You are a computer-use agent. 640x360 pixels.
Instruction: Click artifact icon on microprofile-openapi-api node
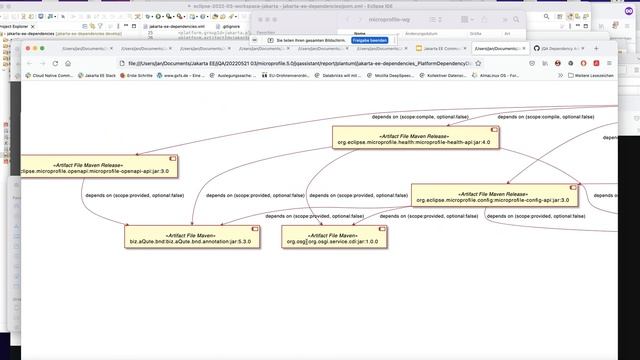tap(173, 158)
